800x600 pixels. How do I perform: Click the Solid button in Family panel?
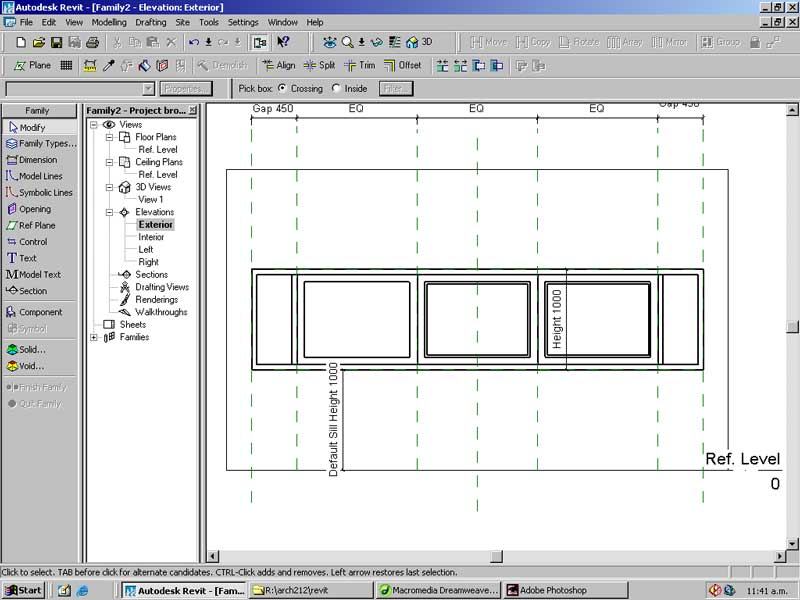[x=32, y=350]
